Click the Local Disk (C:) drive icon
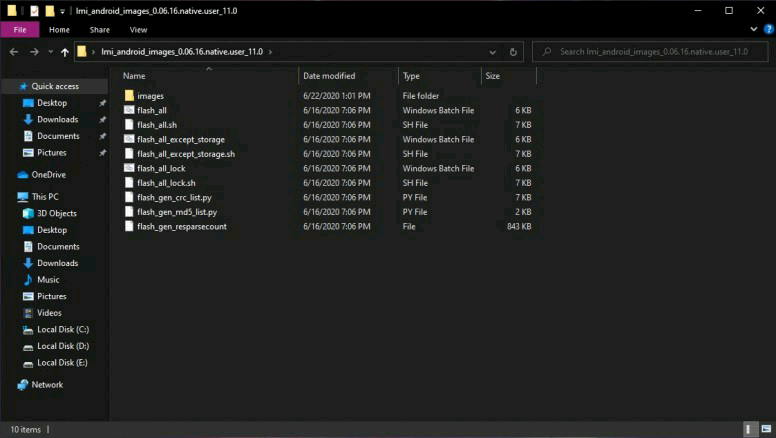This screenshot has width=776, height=438. point(28,330)
